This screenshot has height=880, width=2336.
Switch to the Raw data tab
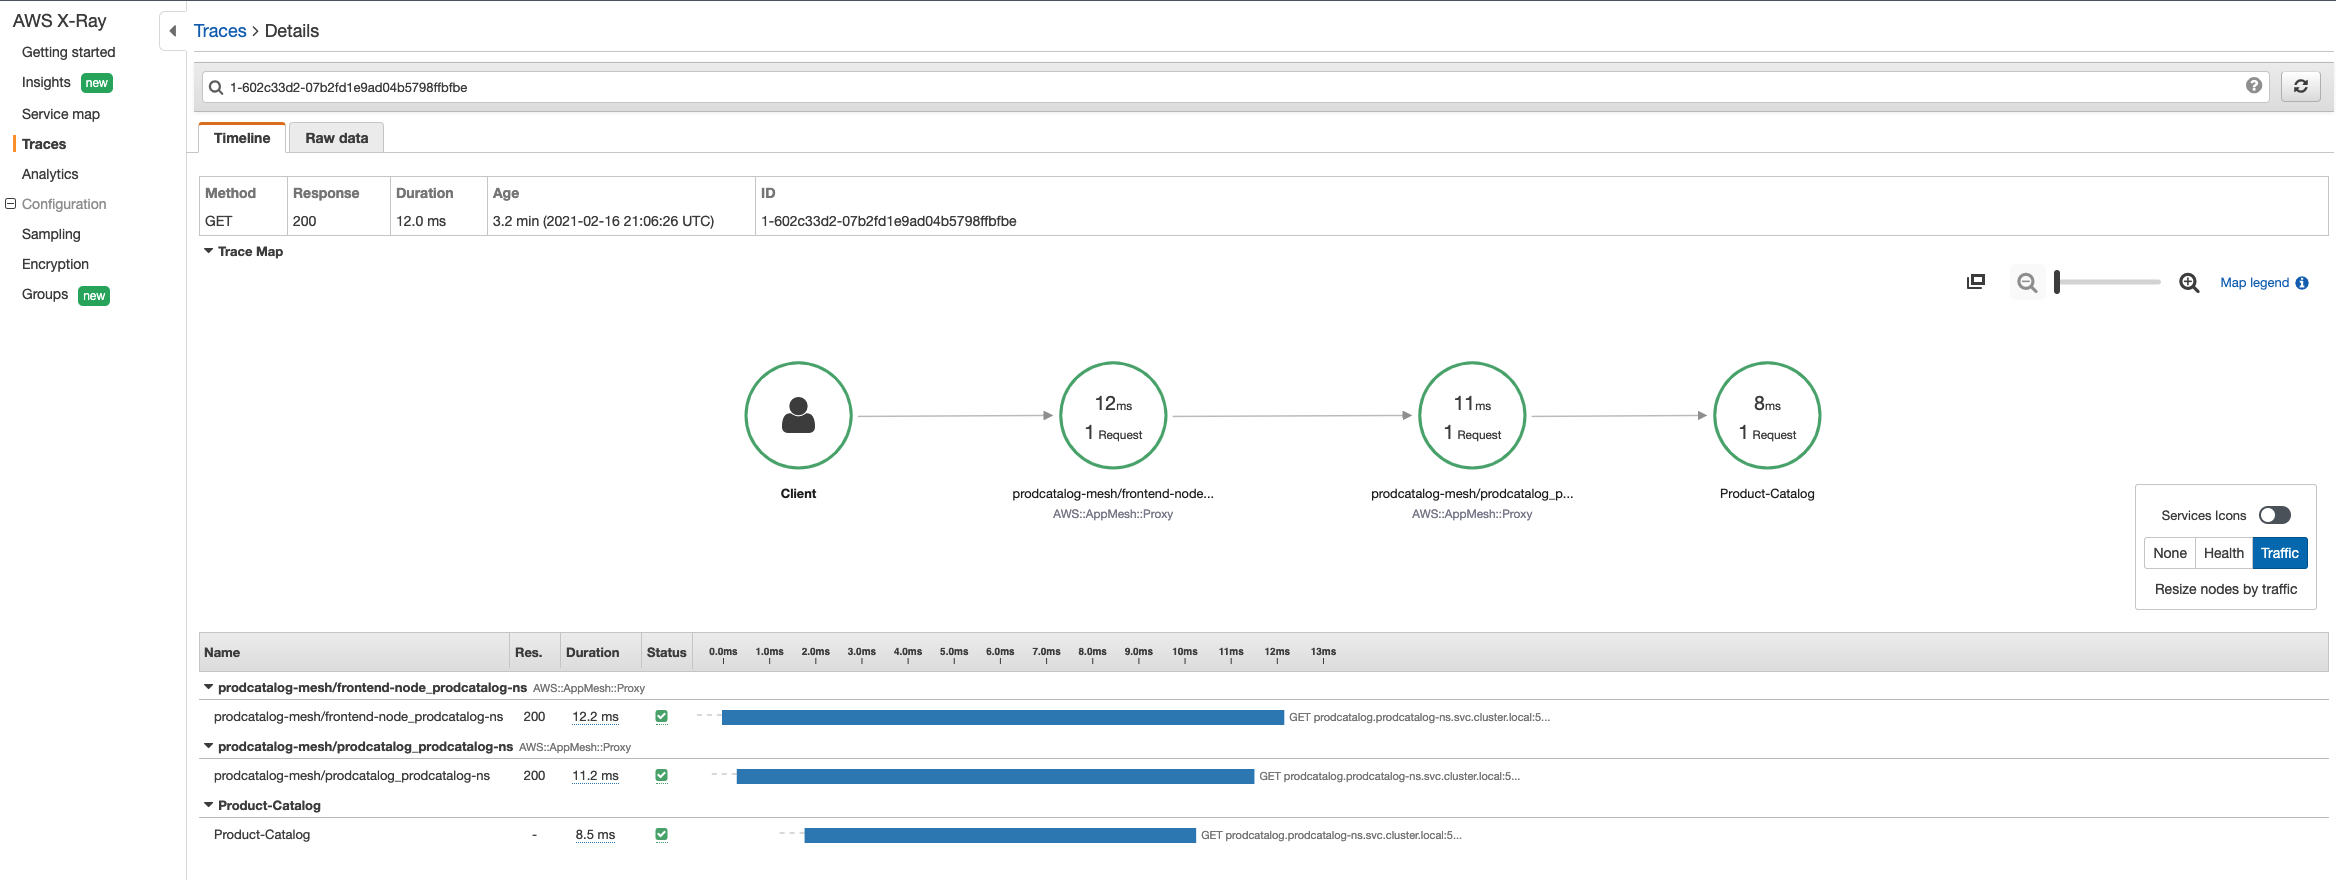click(337, 138)
